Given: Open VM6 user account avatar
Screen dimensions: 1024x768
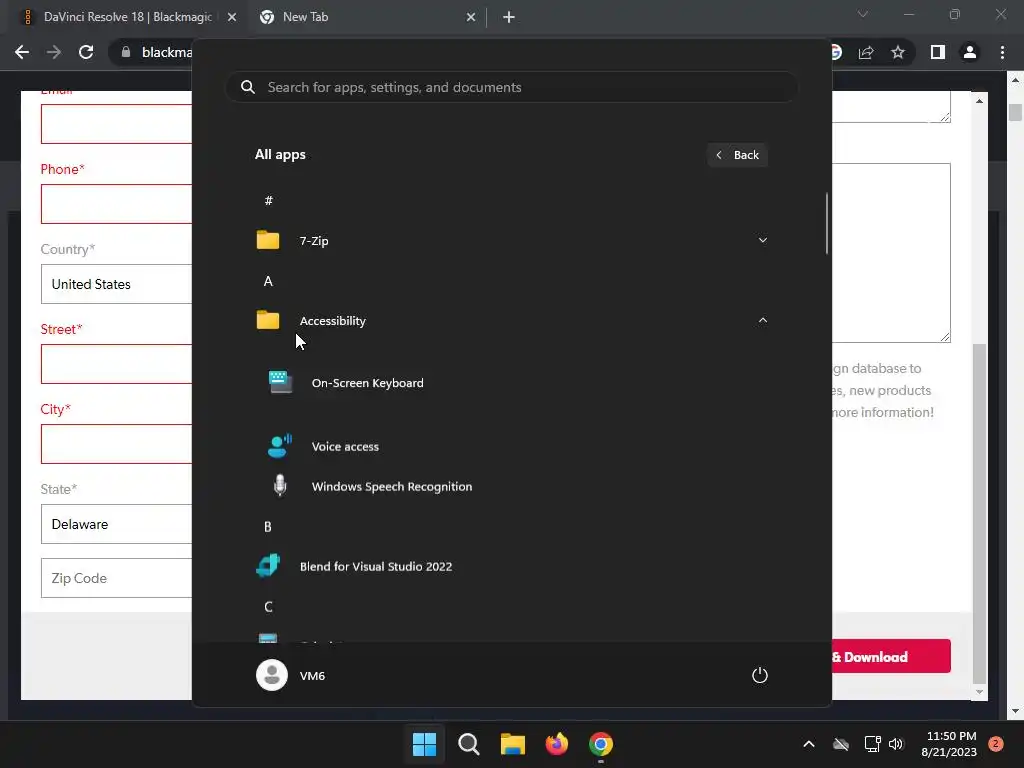Looking at the screenshot, I should click(272, 675).
